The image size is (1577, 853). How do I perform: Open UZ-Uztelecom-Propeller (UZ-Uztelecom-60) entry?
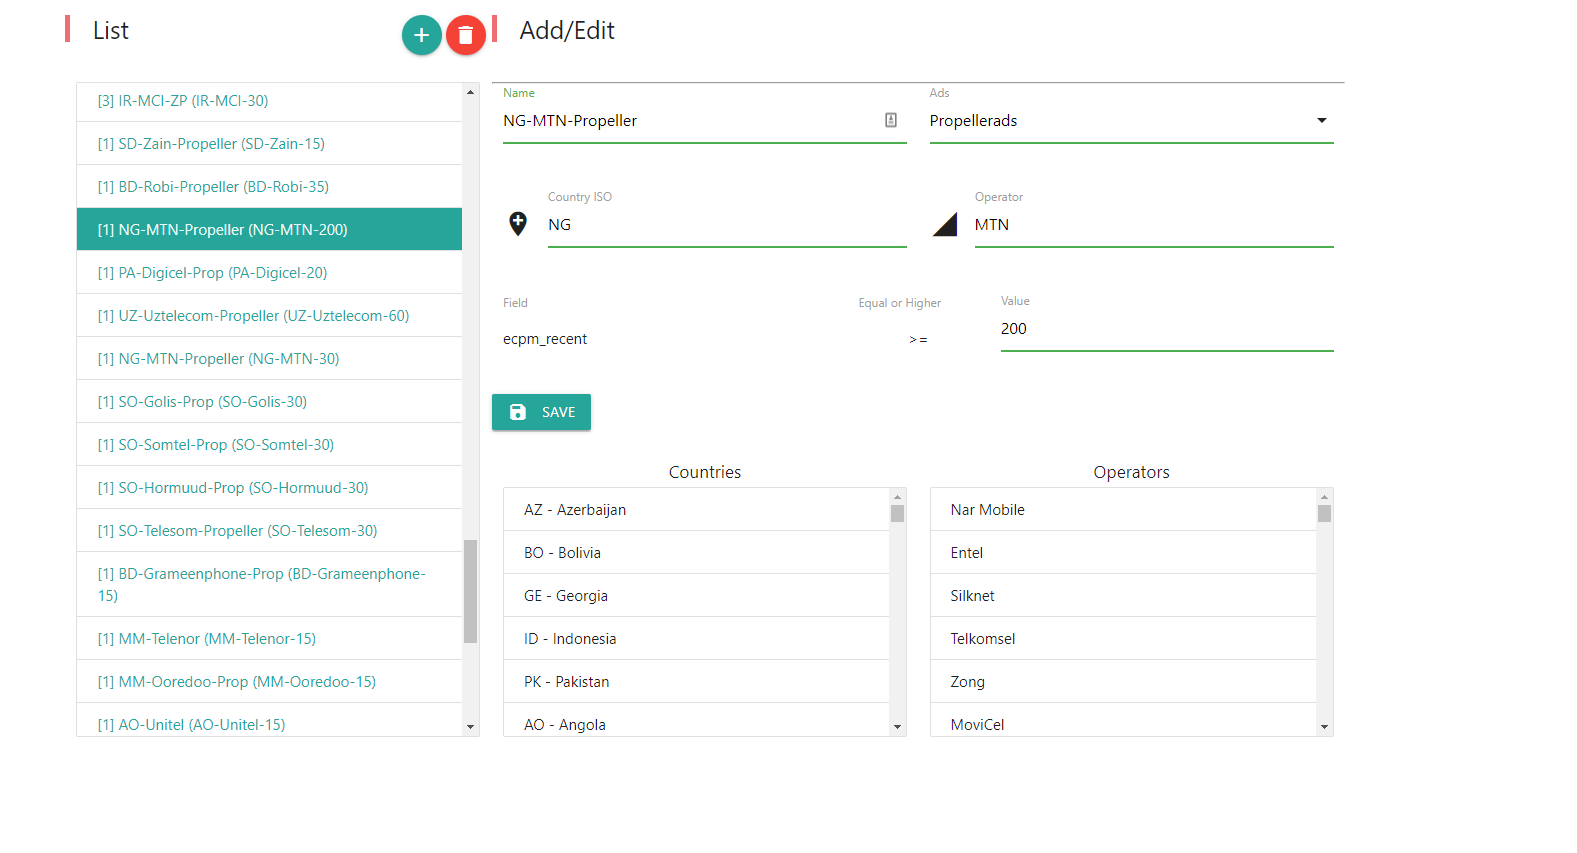269,316
